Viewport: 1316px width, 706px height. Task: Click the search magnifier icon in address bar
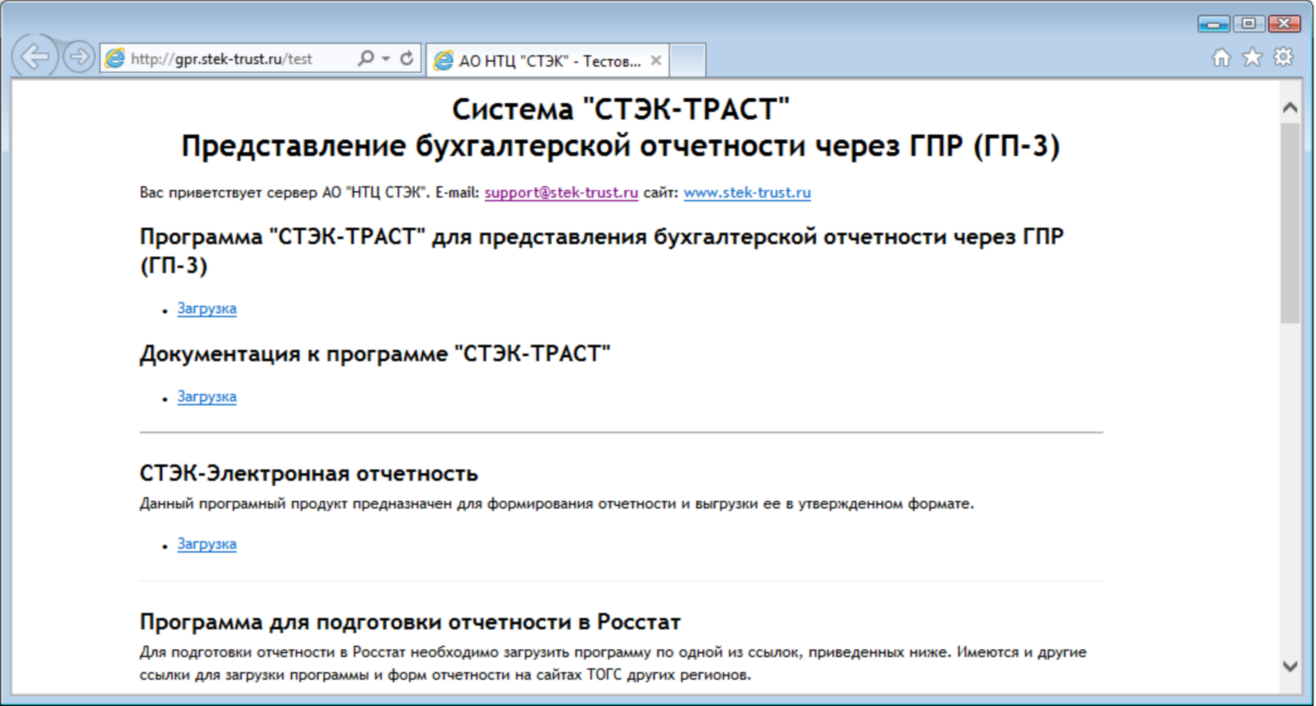(x=366, y=59)
